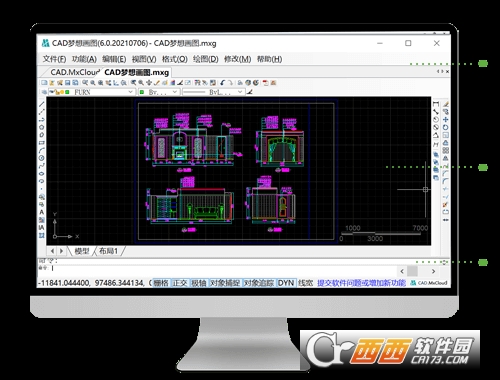Viewport: 500px width, 380px height.
Task: Open the ByLayer color dropdown
Action: (159, 92)
